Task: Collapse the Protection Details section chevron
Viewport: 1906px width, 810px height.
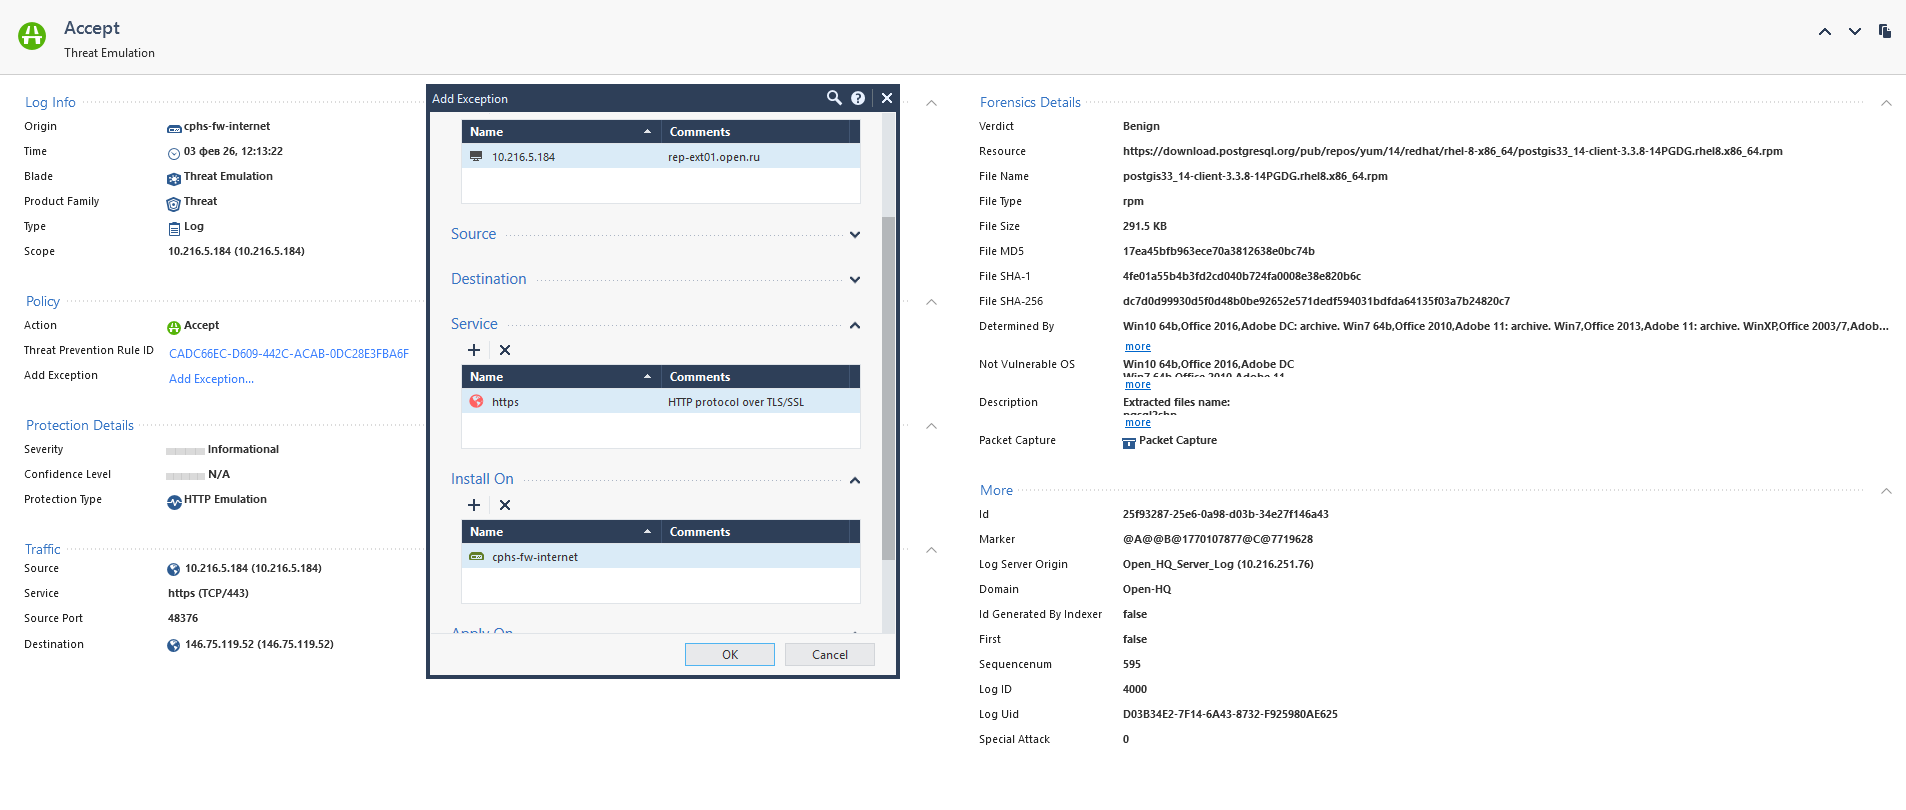Action: pyautogui.click(x=931, y=426)
